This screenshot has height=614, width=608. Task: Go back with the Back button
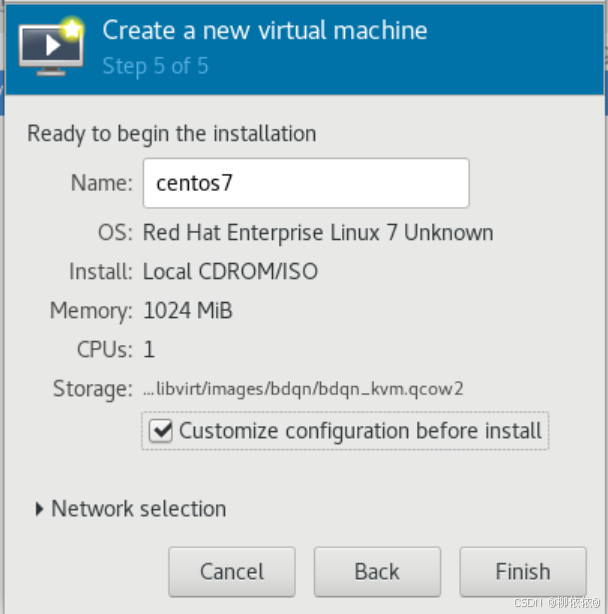coord(377,571)
